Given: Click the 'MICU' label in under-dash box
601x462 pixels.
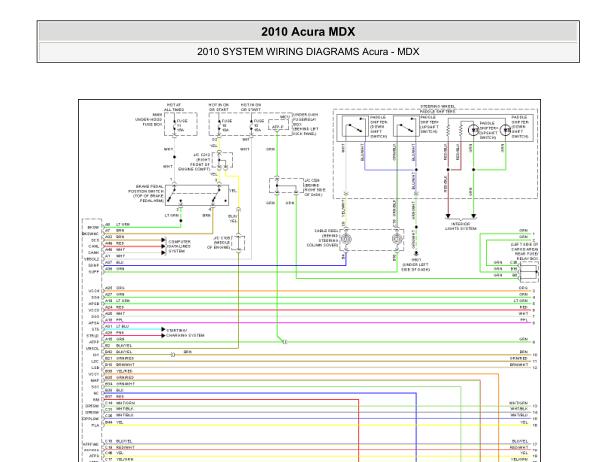Looking at the screenshot, I should (x=285, y=117).
